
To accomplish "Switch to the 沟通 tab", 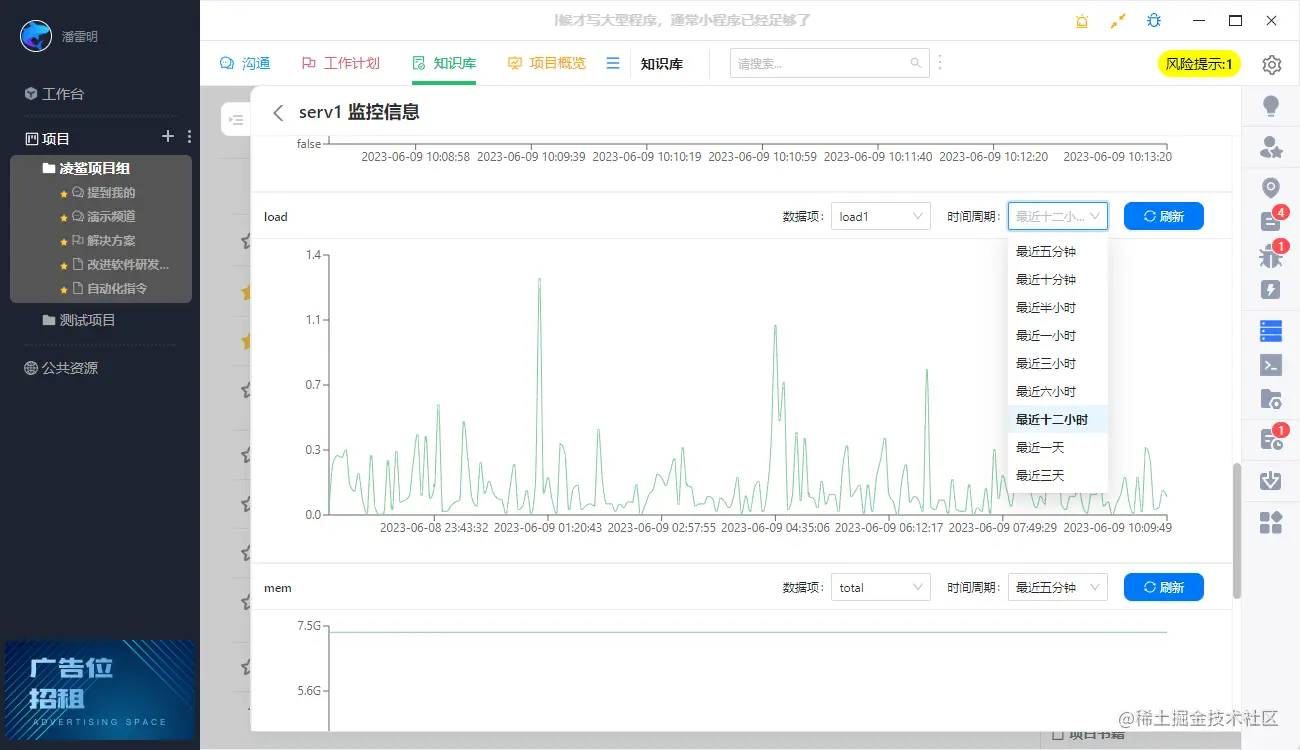I will (x=245, y=63).
